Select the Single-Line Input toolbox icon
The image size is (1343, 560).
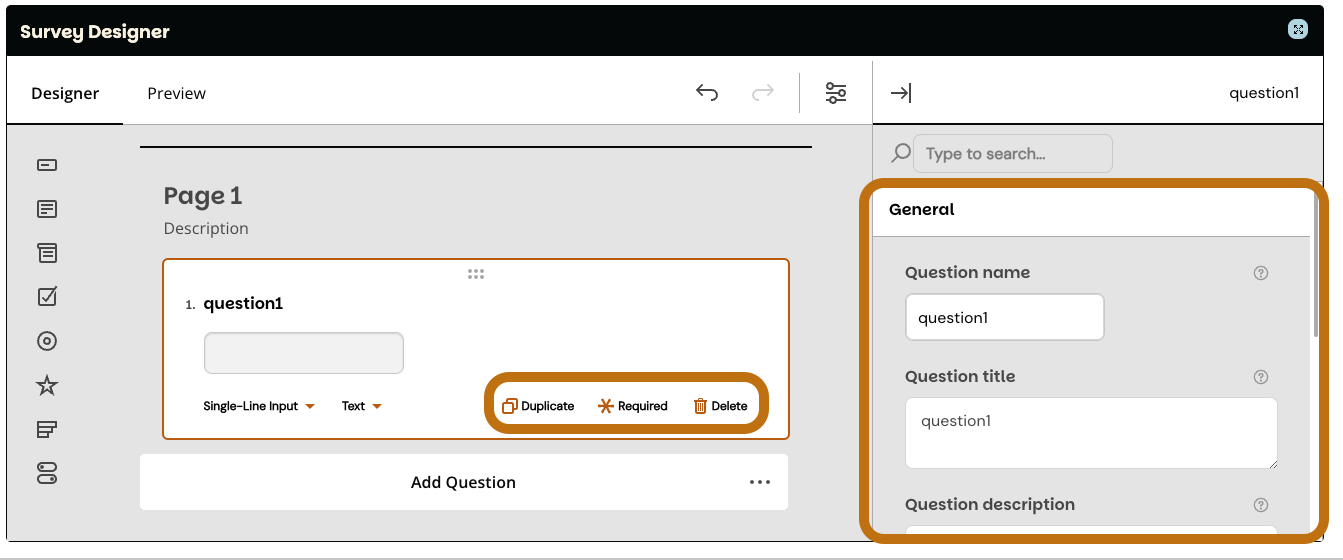tap(47, 165)
